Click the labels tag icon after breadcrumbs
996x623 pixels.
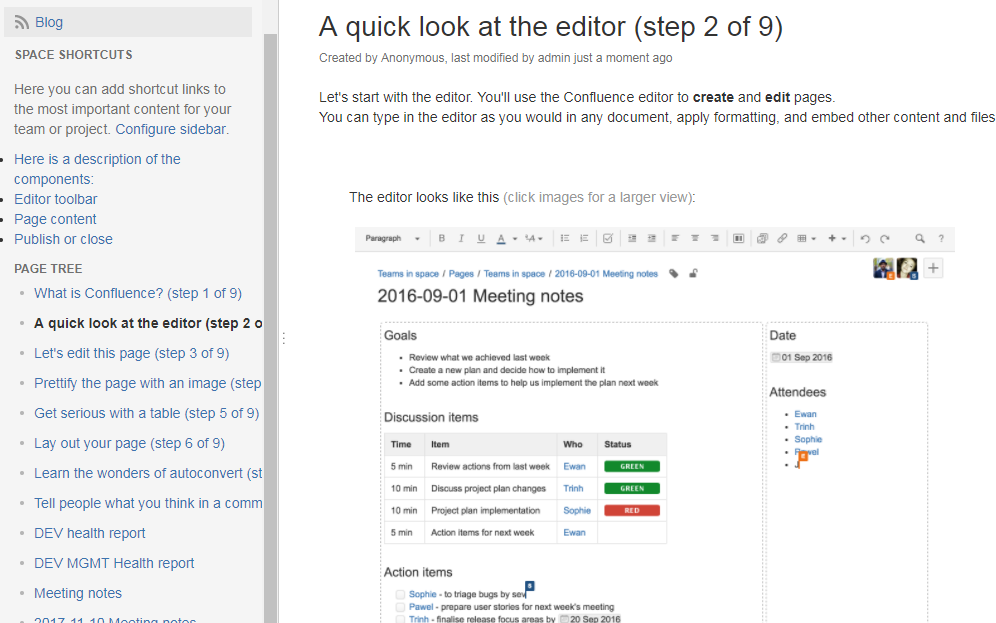(674, 274)
